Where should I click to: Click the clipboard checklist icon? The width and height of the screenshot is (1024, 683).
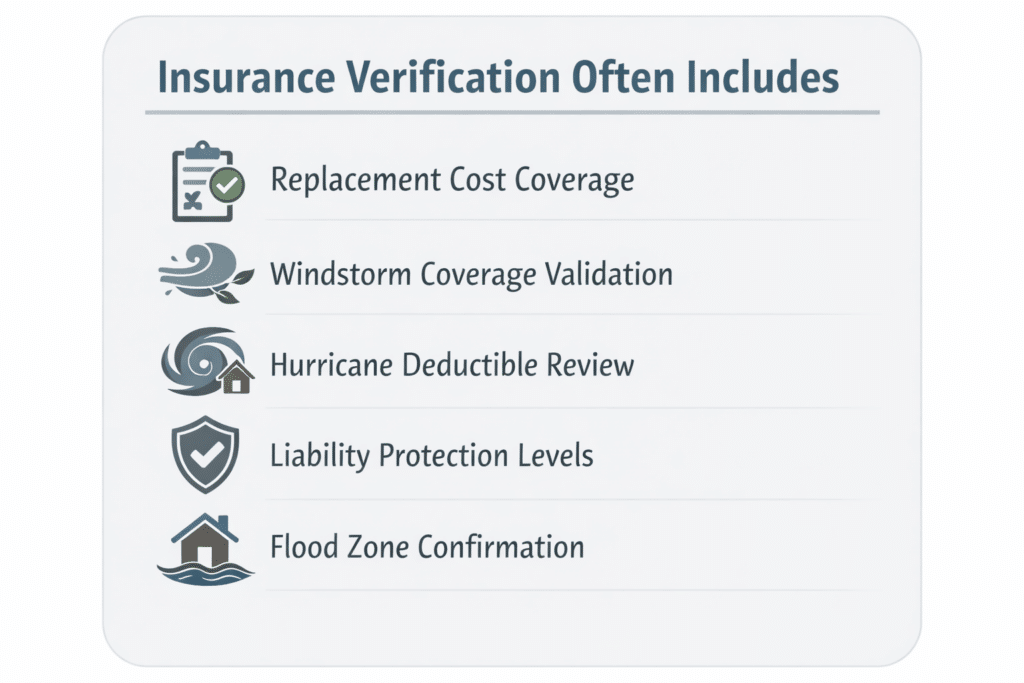(x=208, y=182)
